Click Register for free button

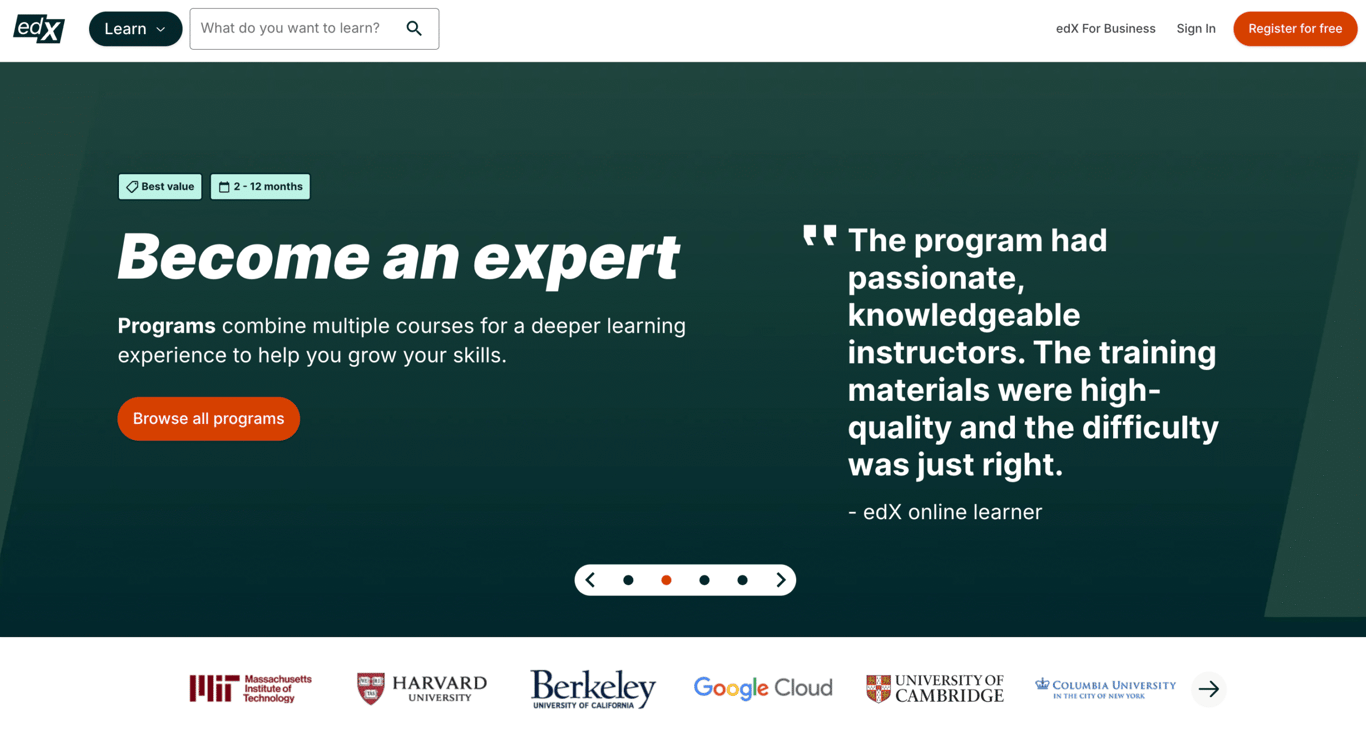click(1295, 29)
